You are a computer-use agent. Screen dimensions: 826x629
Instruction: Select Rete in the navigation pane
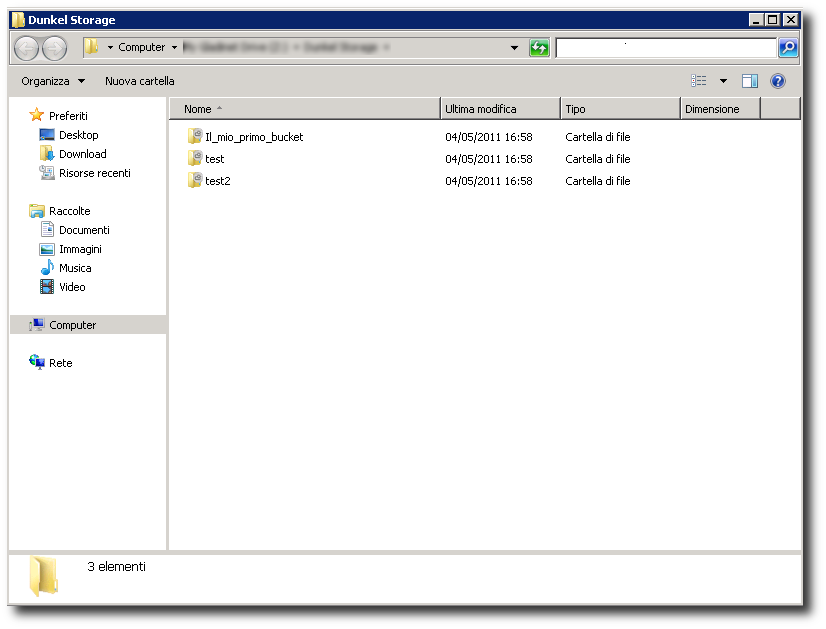(x=61, y=362)
